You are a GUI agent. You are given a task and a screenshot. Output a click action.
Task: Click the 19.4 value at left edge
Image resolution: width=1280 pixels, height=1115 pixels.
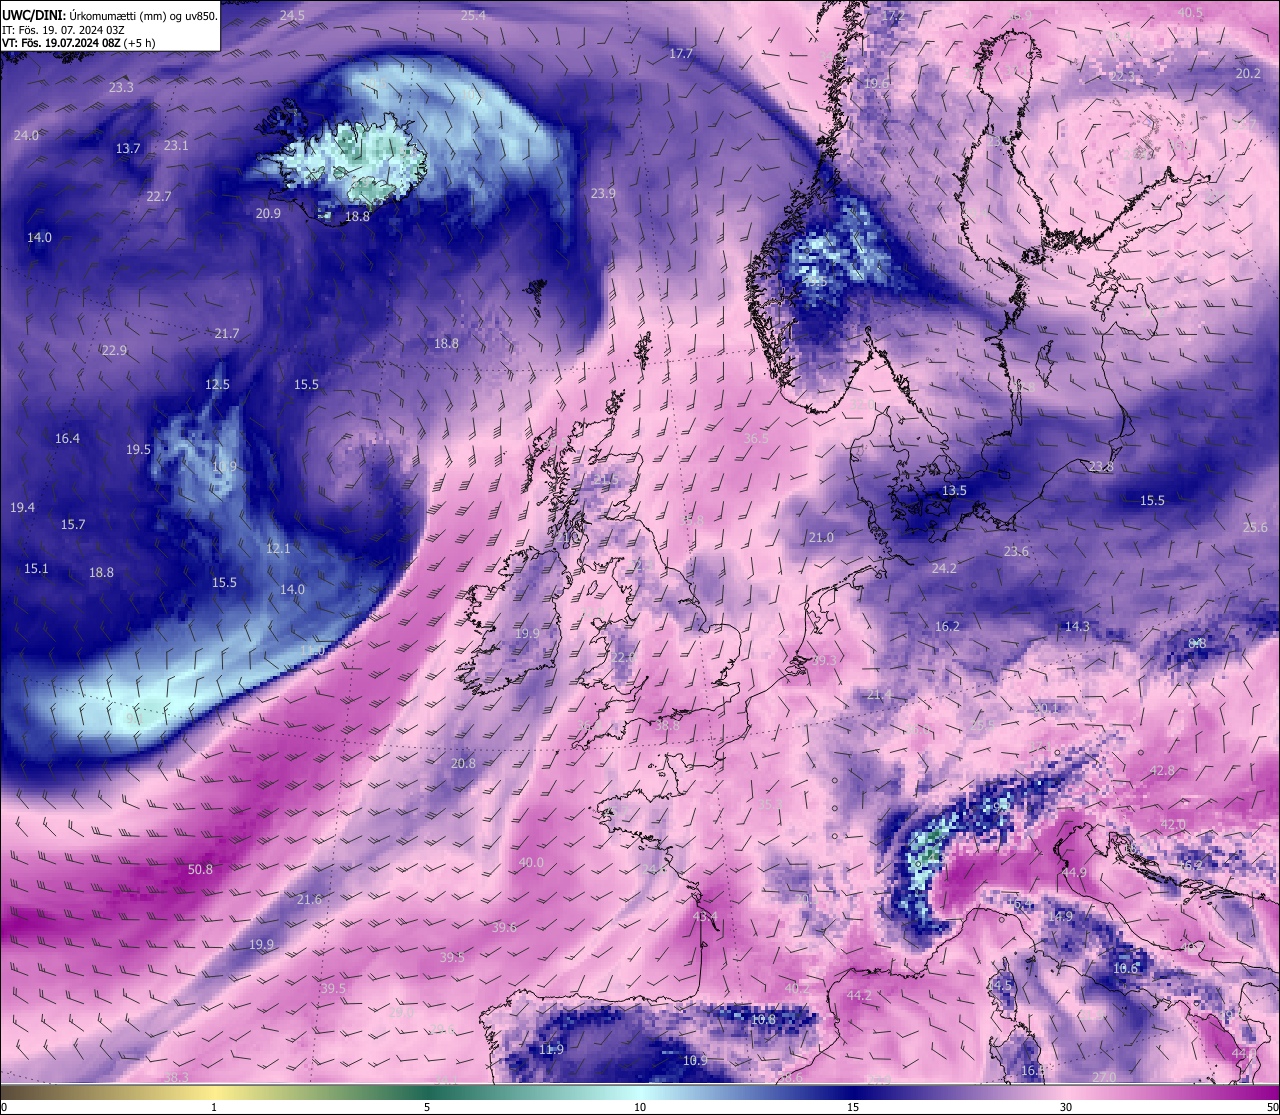tap(22, 507)
